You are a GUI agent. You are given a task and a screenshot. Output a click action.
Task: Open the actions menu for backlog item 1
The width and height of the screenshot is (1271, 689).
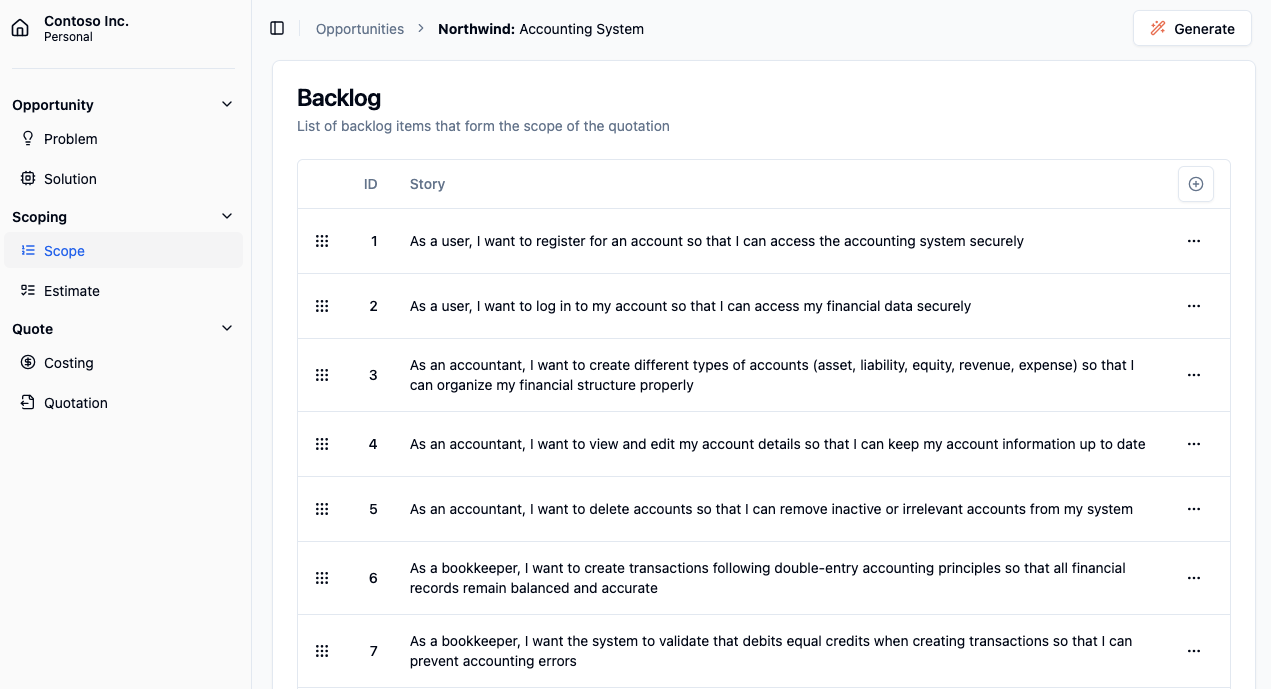[1194, 241]
